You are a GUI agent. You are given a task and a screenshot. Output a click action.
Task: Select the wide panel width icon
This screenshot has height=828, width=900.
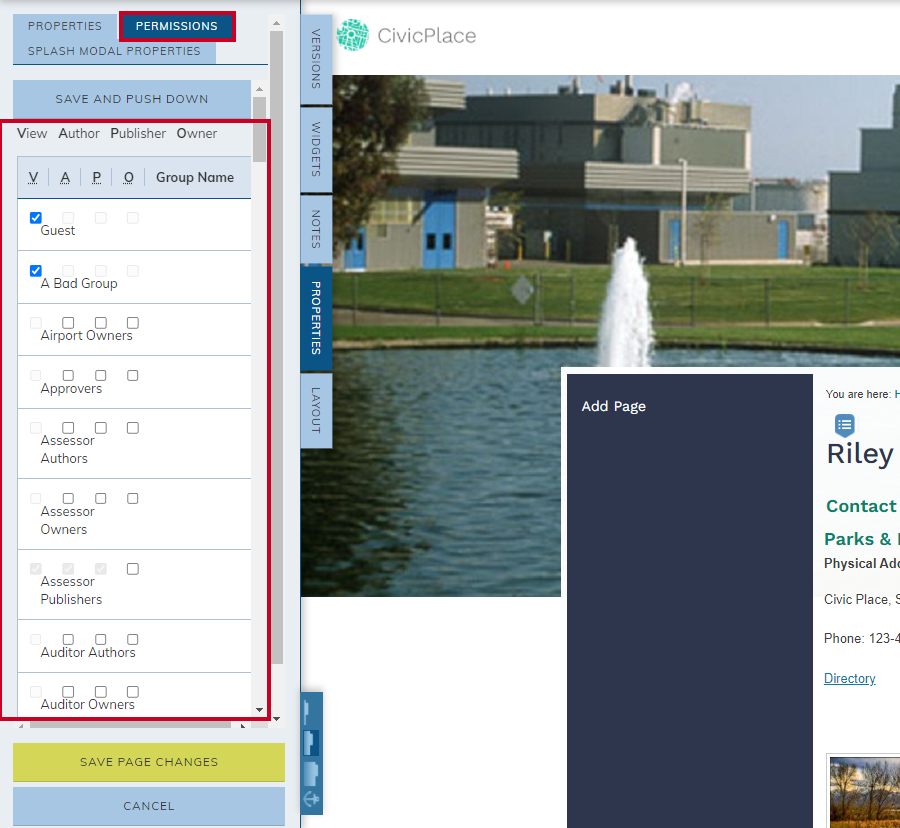[311, 773]
